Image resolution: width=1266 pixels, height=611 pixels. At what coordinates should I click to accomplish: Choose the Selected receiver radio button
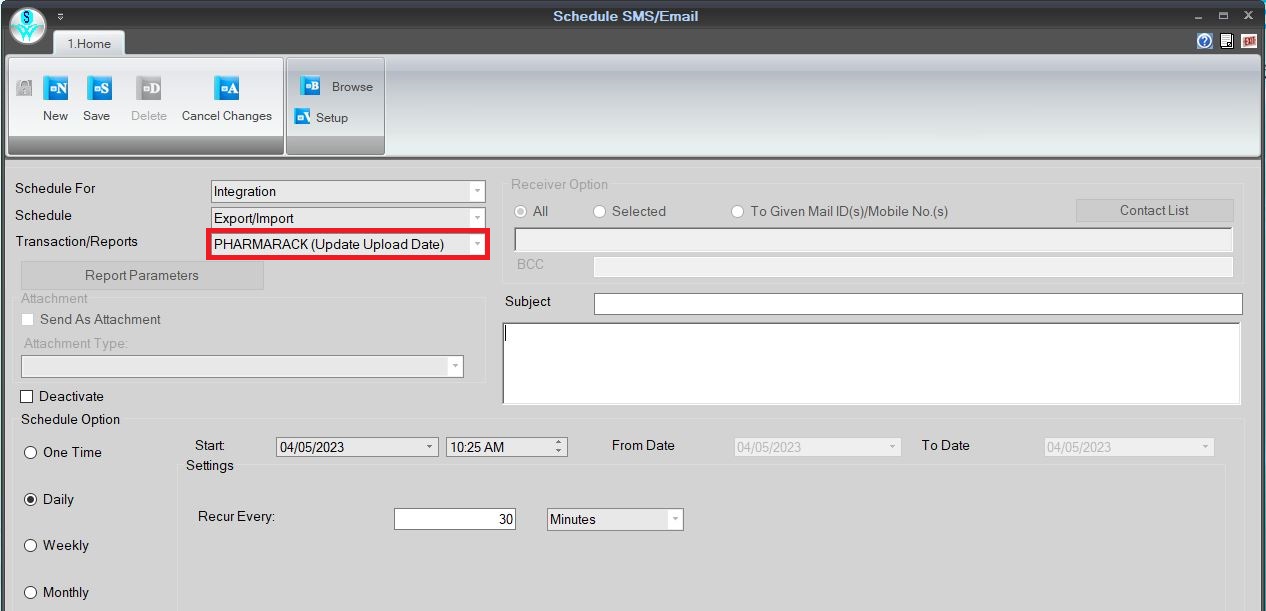(x=600, y=212)
